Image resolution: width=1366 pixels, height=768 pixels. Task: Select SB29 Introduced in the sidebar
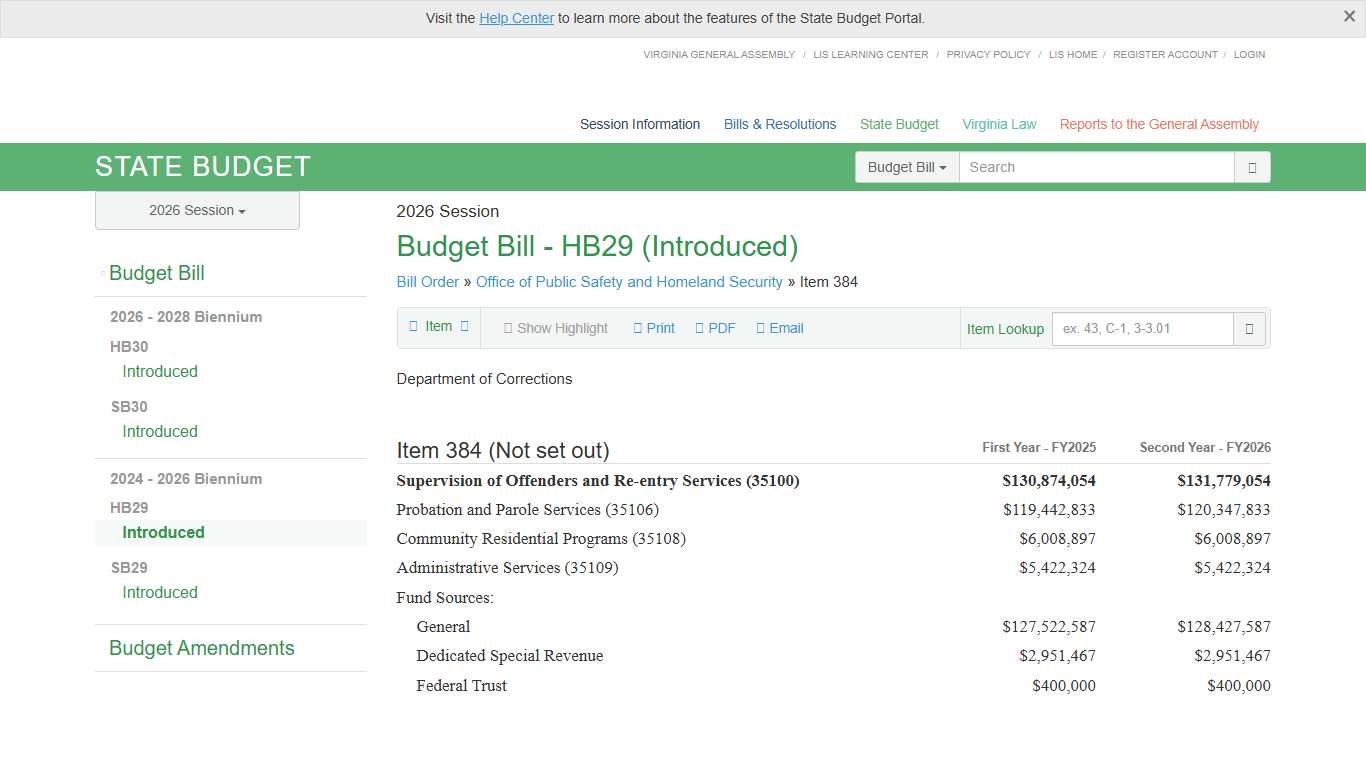tap(159, 592)
